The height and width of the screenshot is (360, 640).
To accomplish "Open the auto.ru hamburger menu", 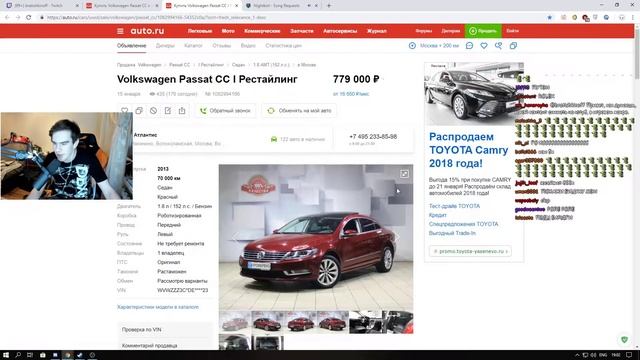I will [x=120, y=31].
